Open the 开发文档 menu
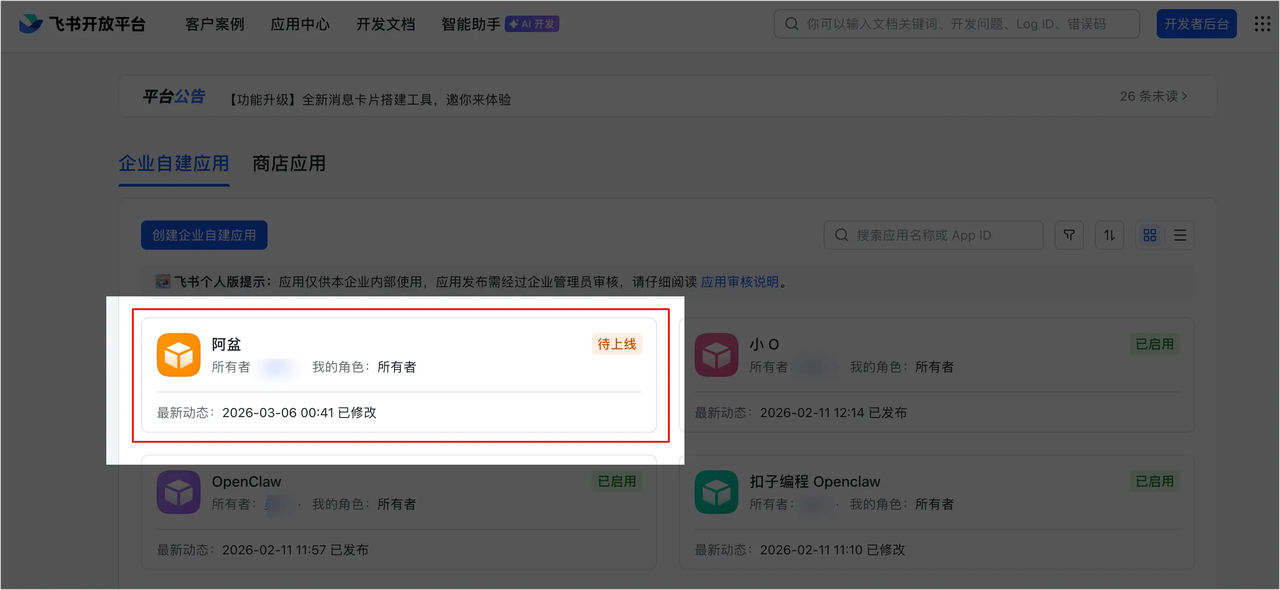The width and height of the screenshot is (1280, 590). [x=385, y=24]
